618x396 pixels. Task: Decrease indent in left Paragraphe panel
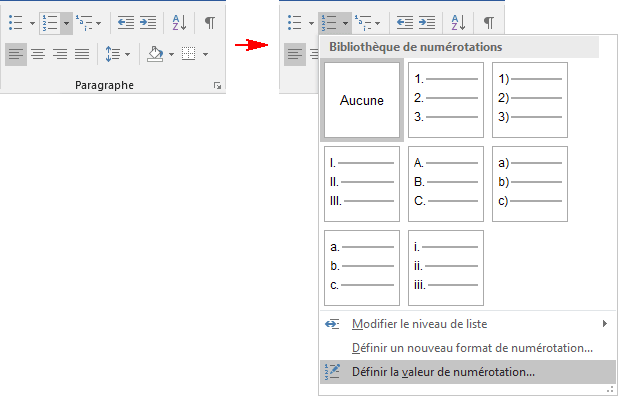(x=126, y=23)
